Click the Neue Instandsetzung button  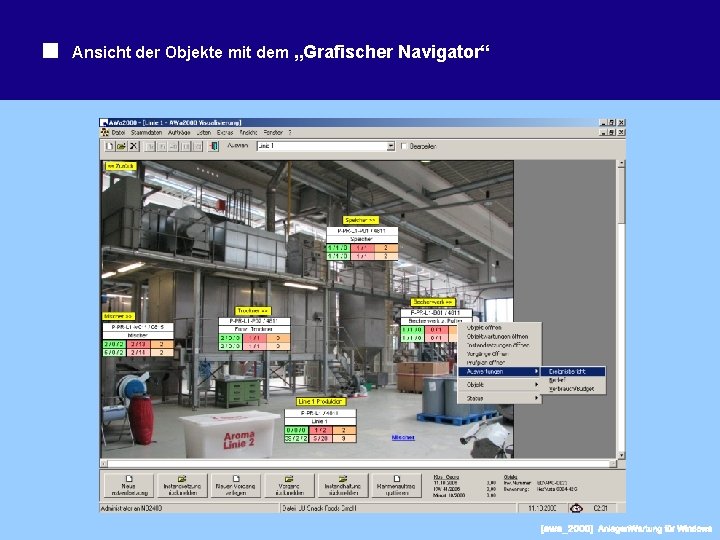(129, 485)
